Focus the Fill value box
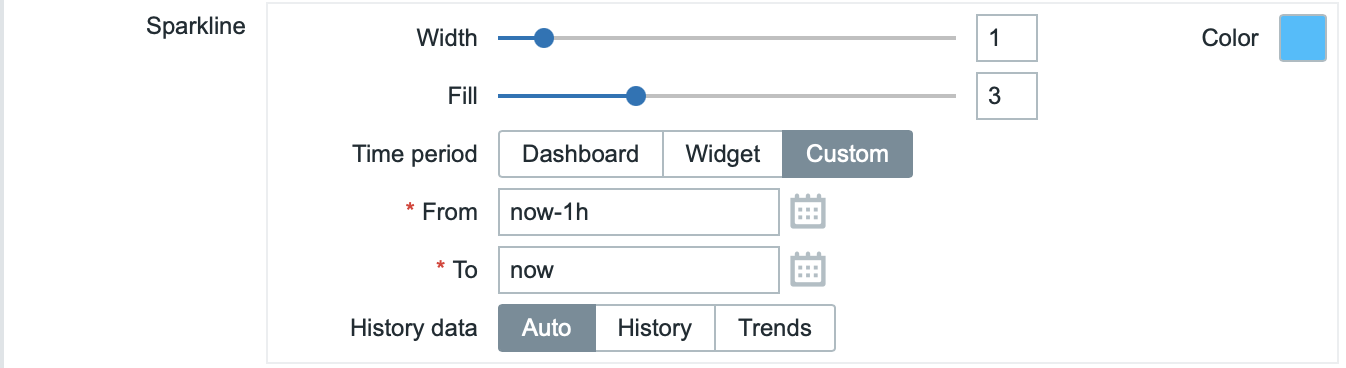Viewport: 1346px width, 368px height. [1007, 96]
